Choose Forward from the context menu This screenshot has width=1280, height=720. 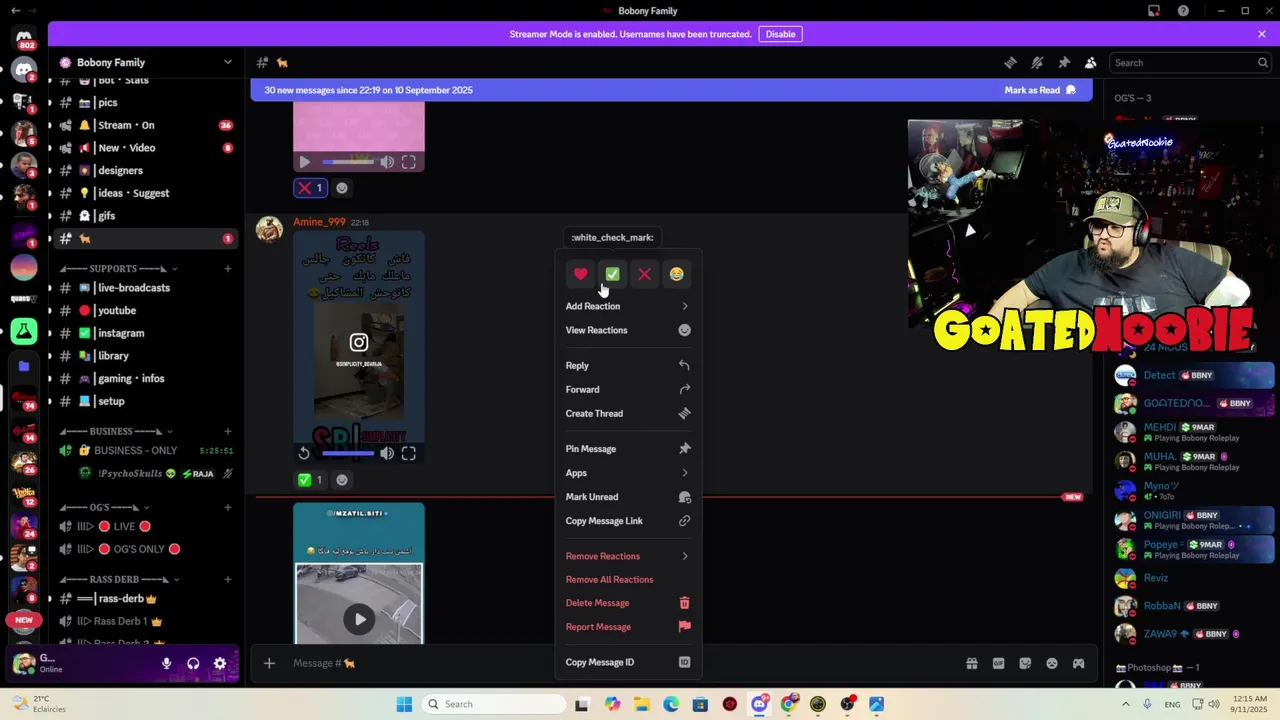pyautogui.click(x=628, y=390)
